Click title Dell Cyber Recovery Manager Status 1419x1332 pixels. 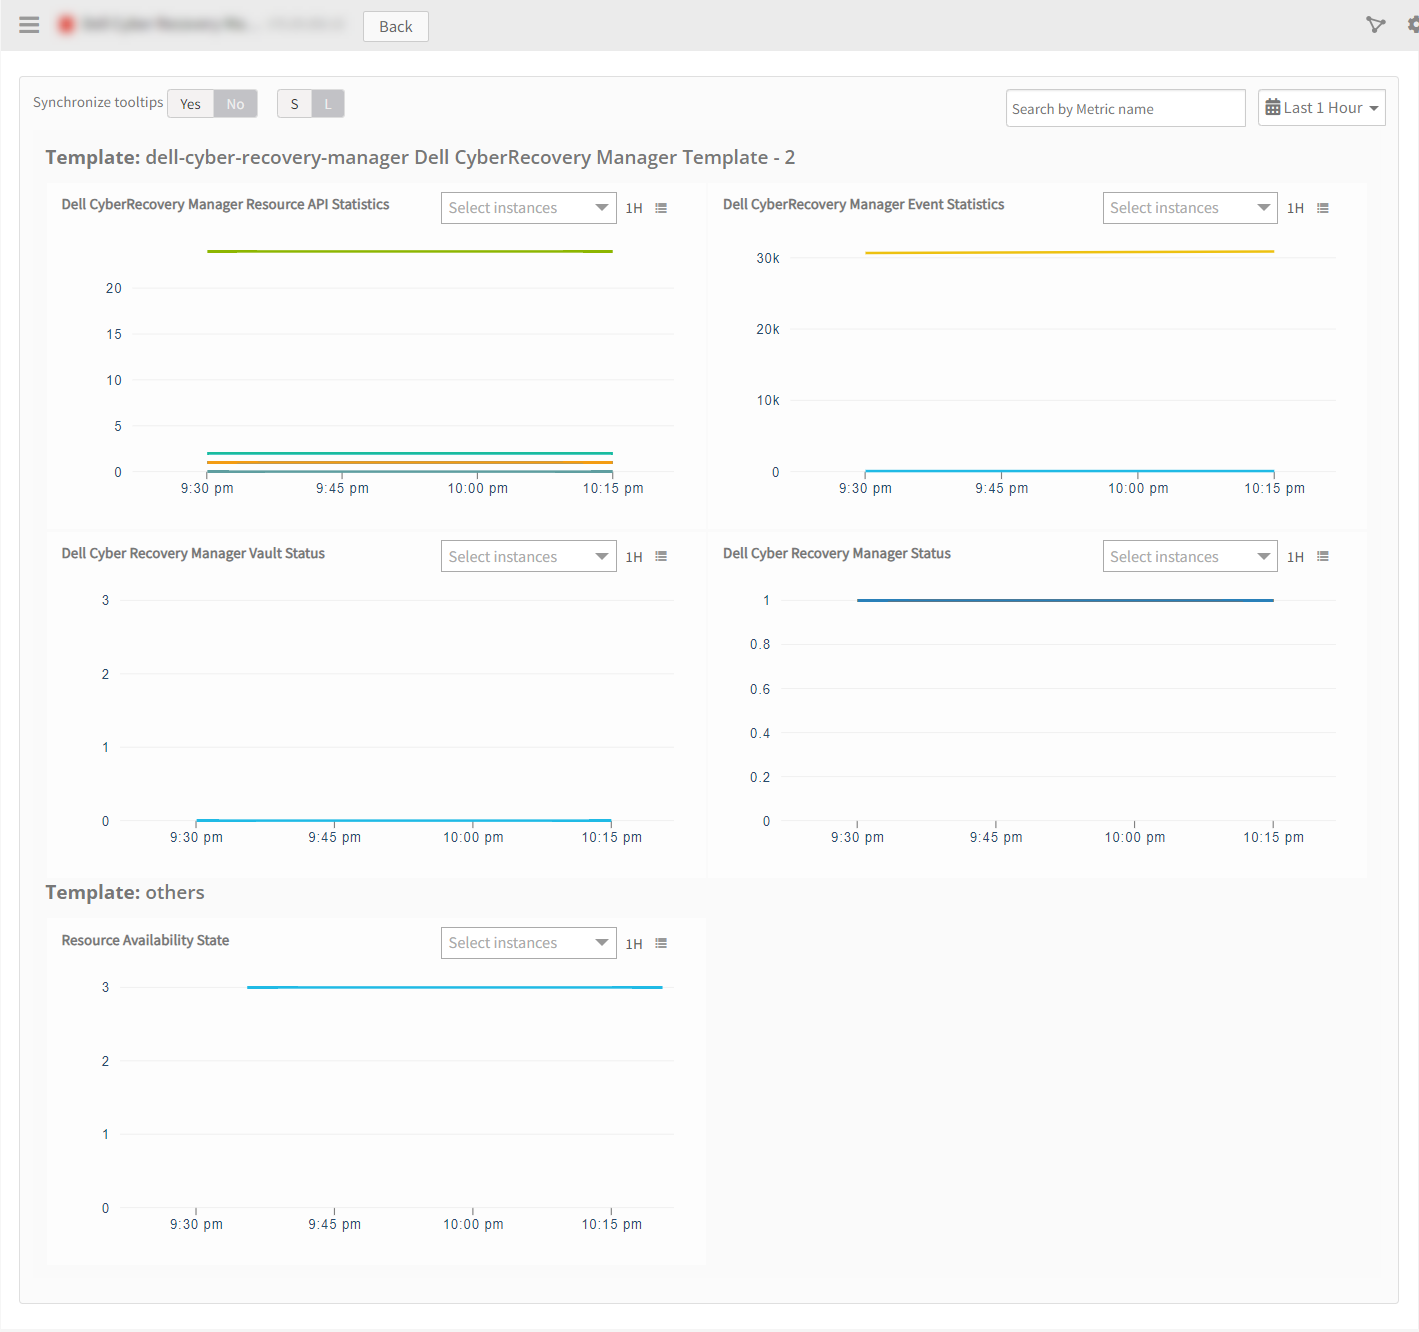(837, 553)
